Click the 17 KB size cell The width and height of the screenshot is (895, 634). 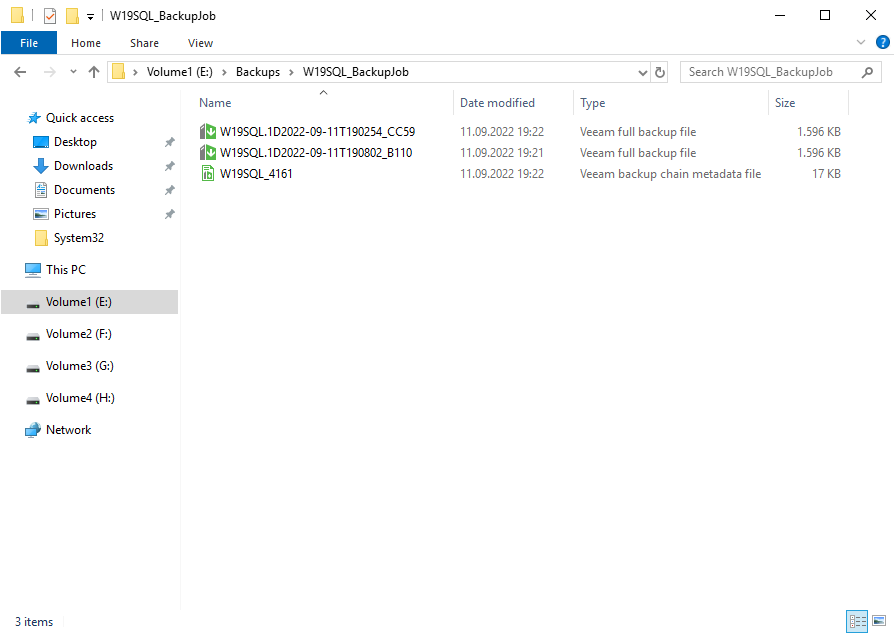pos(827,174)
